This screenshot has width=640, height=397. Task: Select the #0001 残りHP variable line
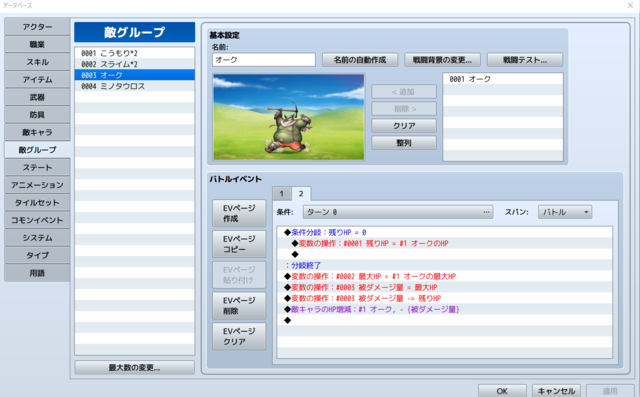(x=445, y=244)
